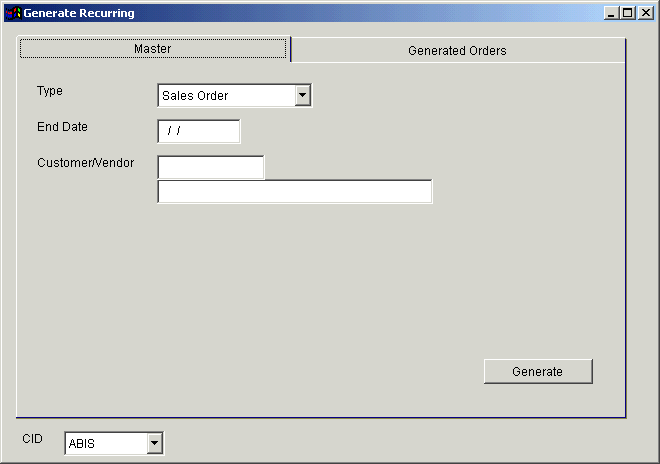This screenshot has height=464, width=660.
Task: Click the CID label
Action: (32, 439)
